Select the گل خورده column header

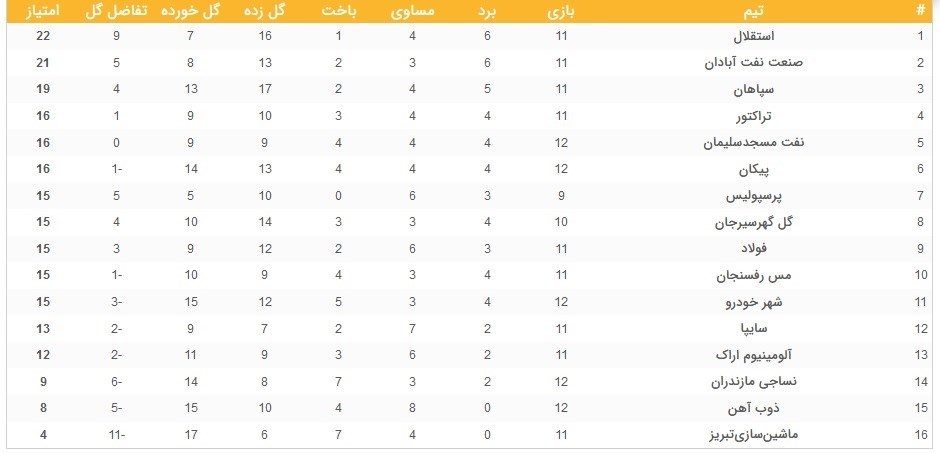pos(191,13)
